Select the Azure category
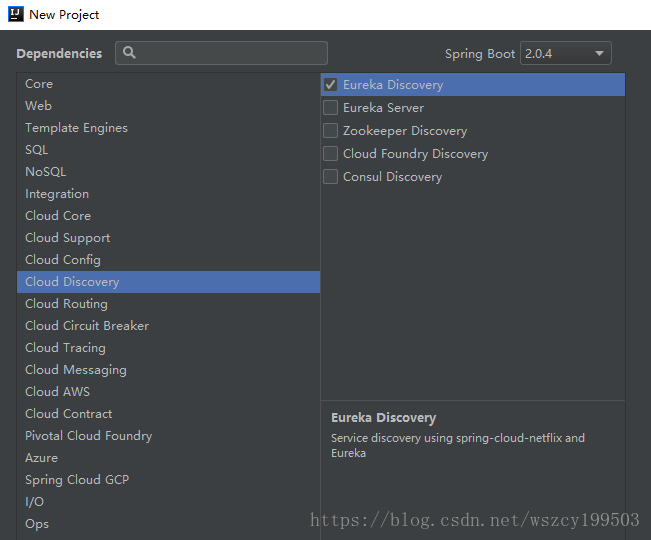This screenshot has height=540, width=651. (168, 458)
